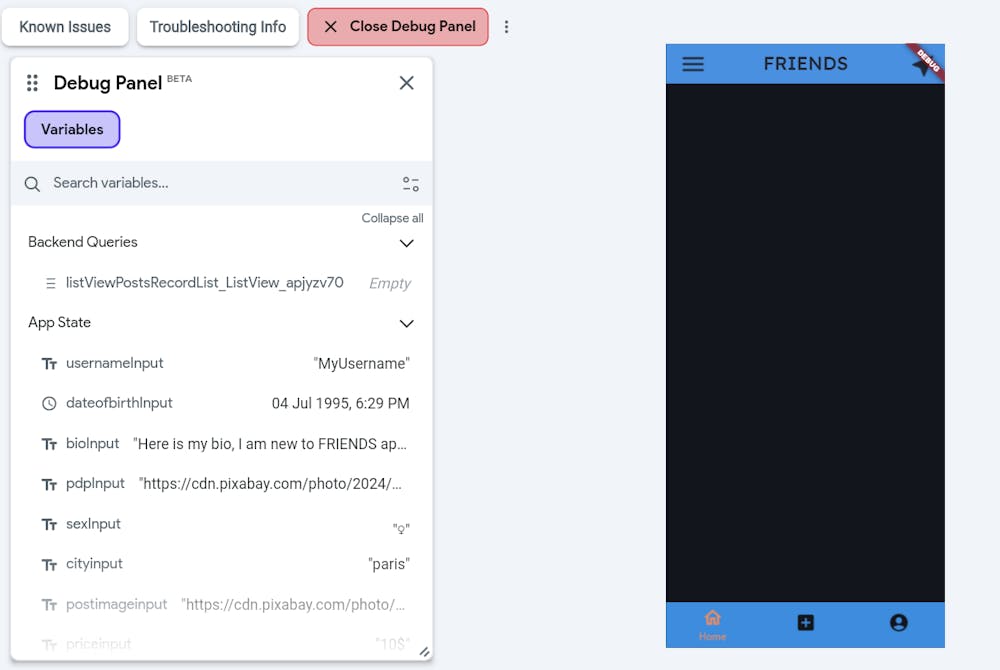Select priceinput variable
1000x670 pixels.
pyautogui.click(x=221, y=644)
